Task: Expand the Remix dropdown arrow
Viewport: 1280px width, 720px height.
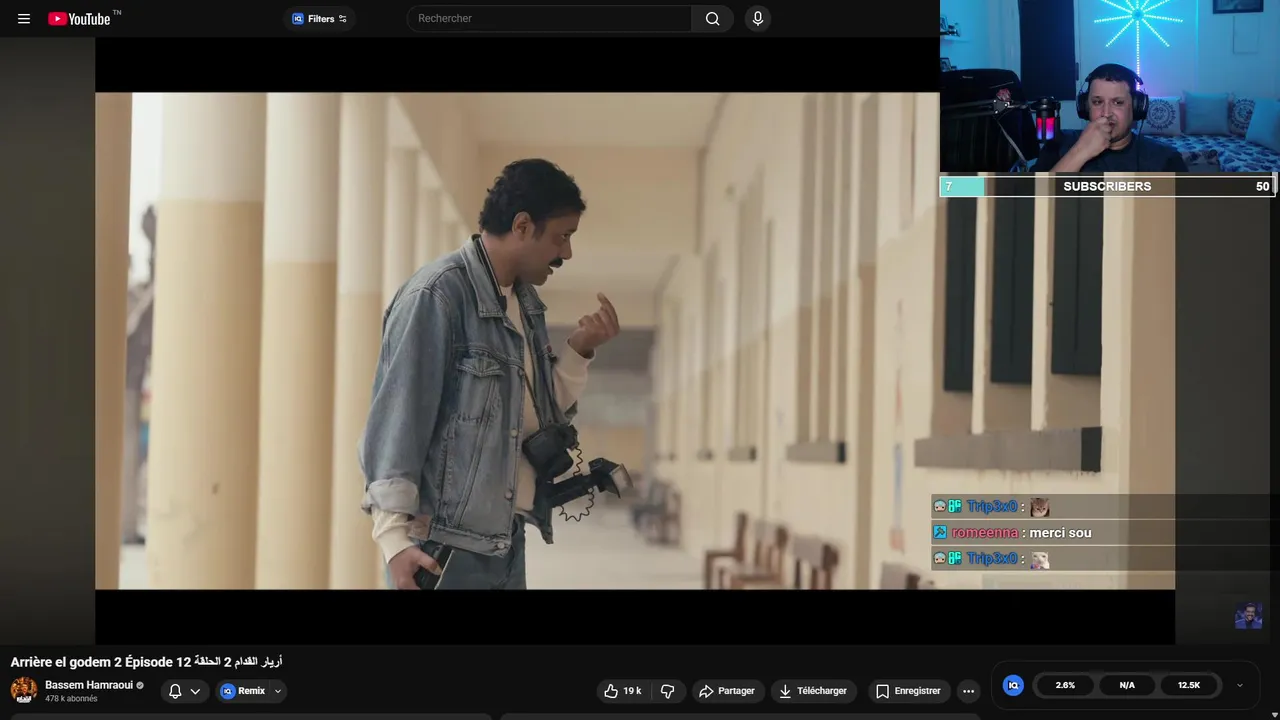Action: [278, 691]
